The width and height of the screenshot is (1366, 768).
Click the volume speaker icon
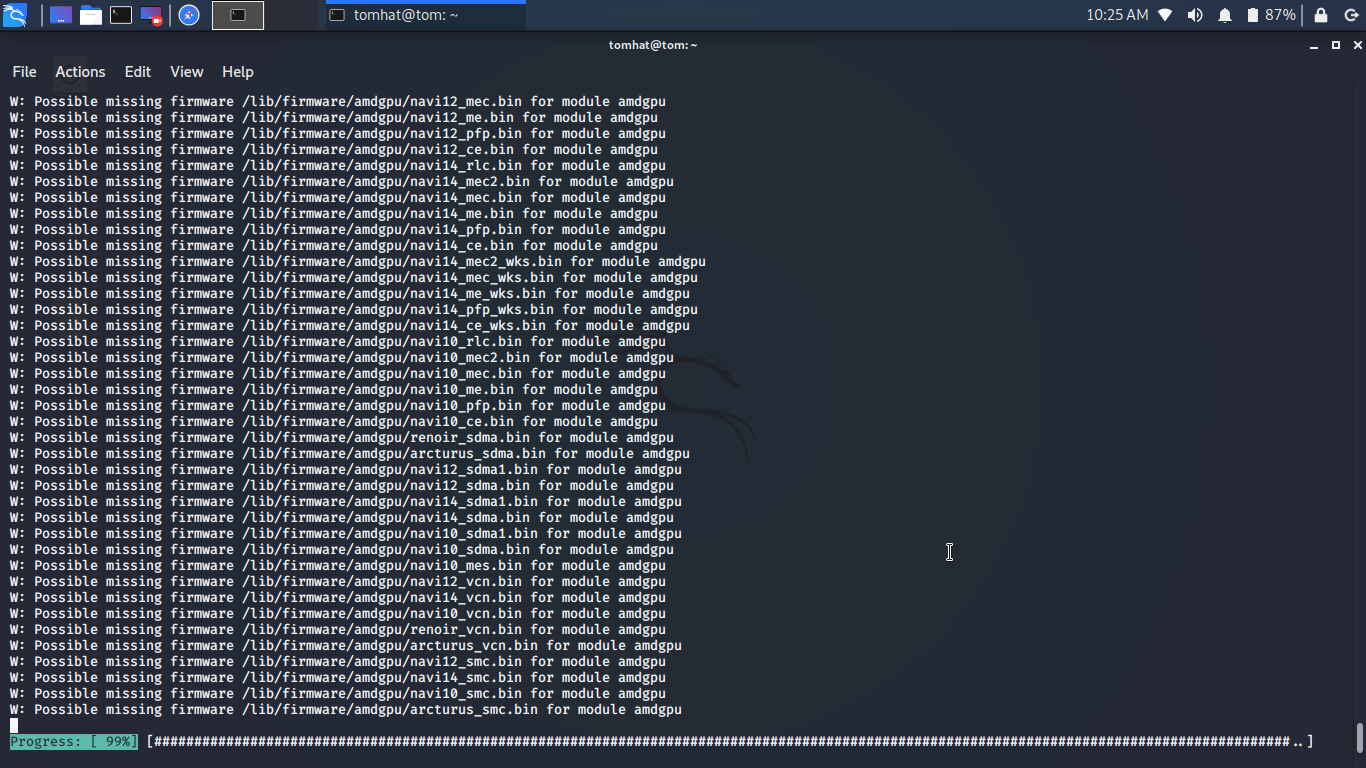pyautogui.click(x=1195, y=15)
